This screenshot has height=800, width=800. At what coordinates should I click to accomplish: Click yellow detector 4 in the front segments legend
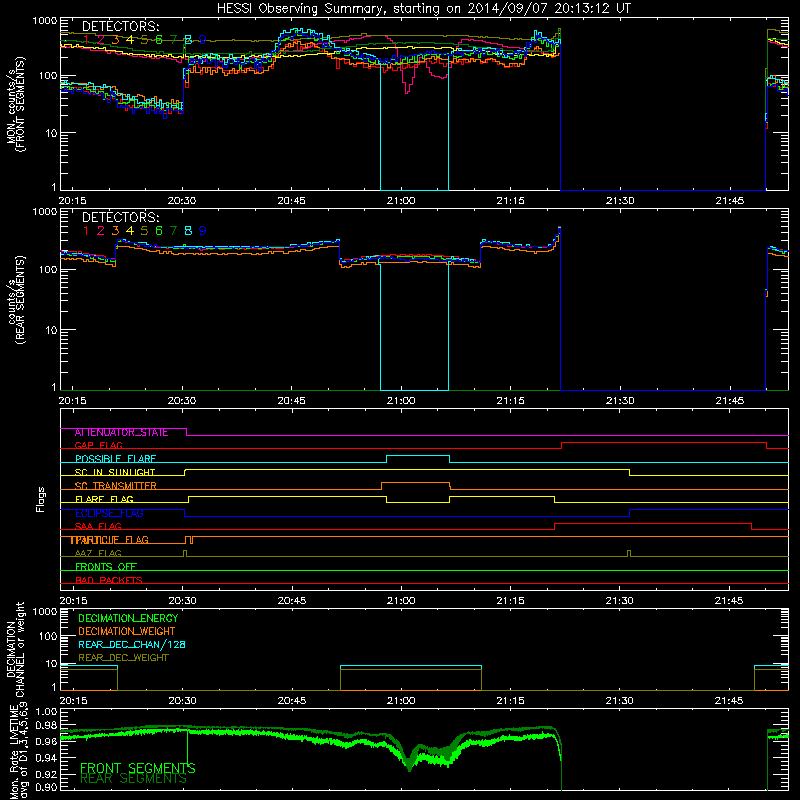coord(130,39)
